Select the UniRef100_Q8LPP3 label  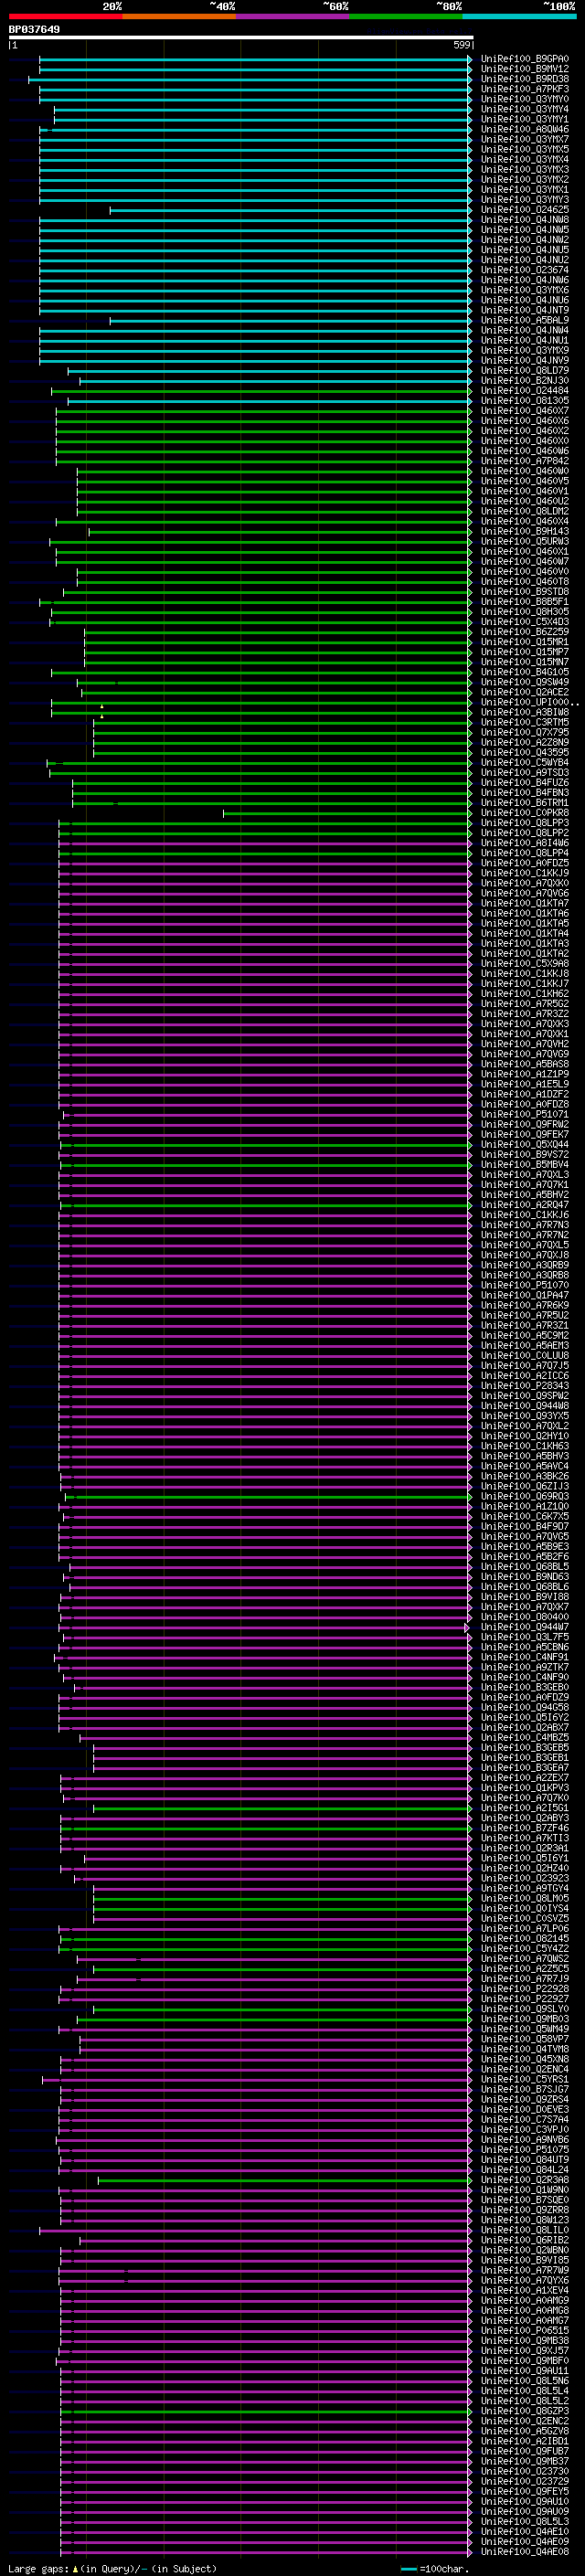pos(525,823)
